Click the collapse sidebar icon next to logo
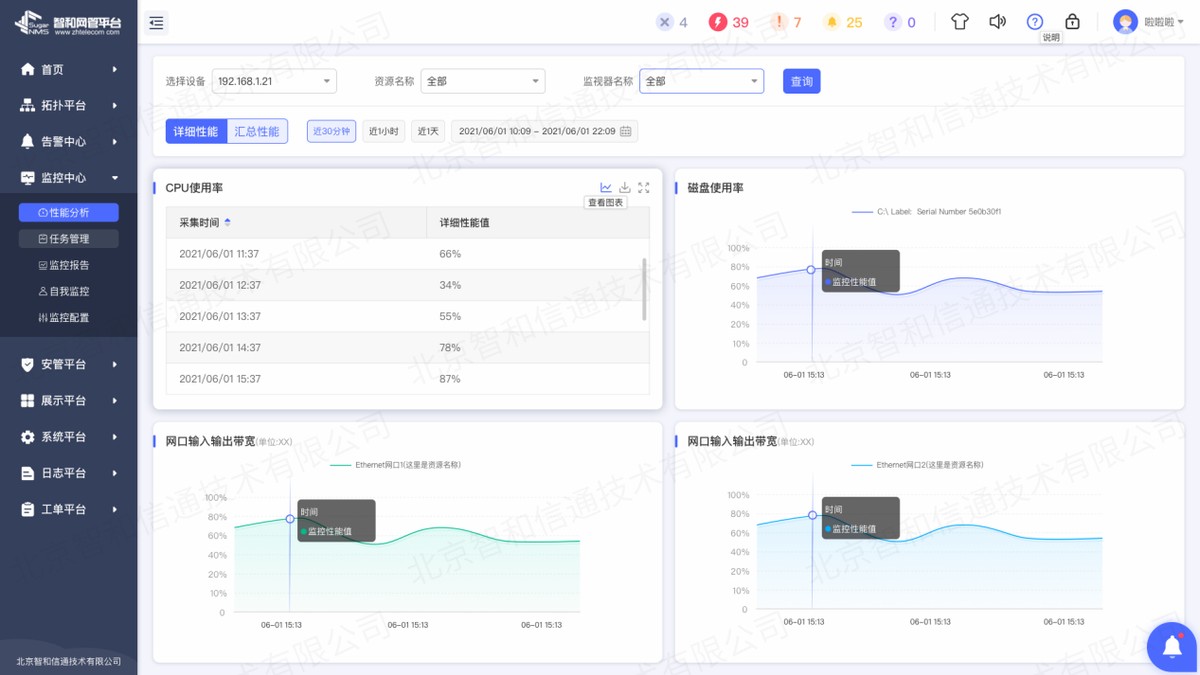This screenshot has height=675, width=1200. (155, 21)
